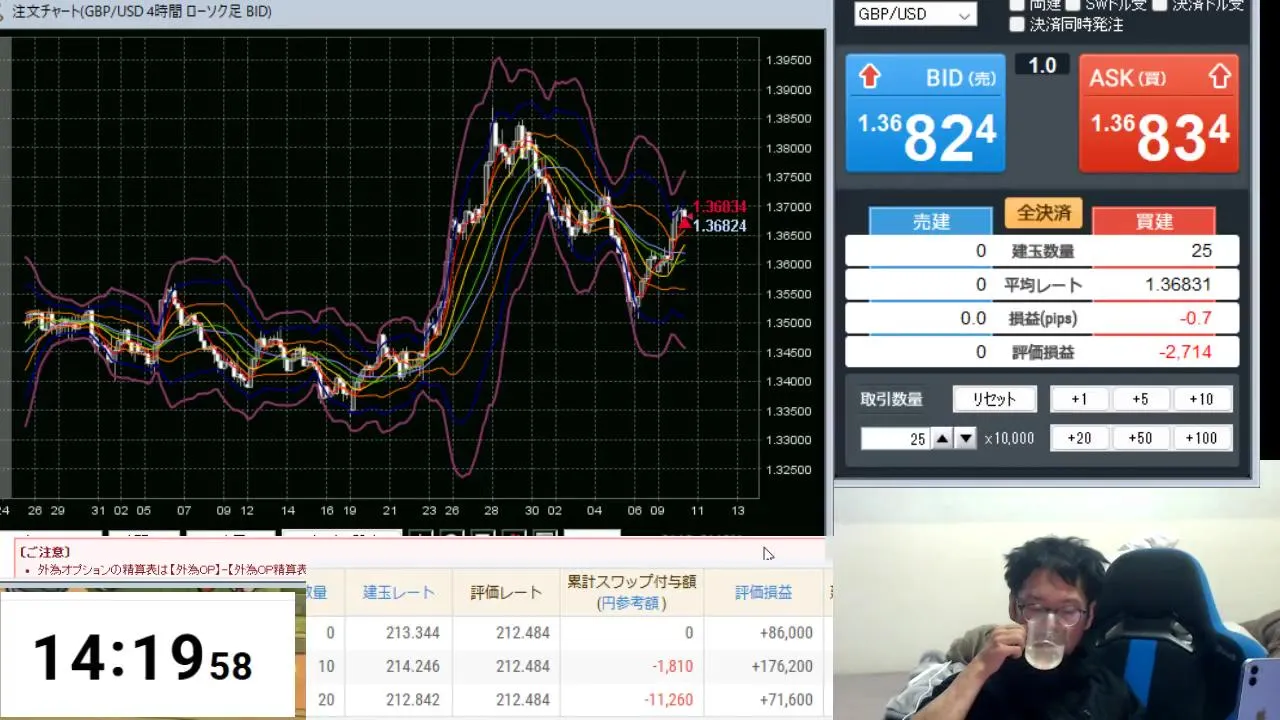Select the 売建 sell positions tab
The width and height of the screenshot is (1280, 720).
pos(931,222)
